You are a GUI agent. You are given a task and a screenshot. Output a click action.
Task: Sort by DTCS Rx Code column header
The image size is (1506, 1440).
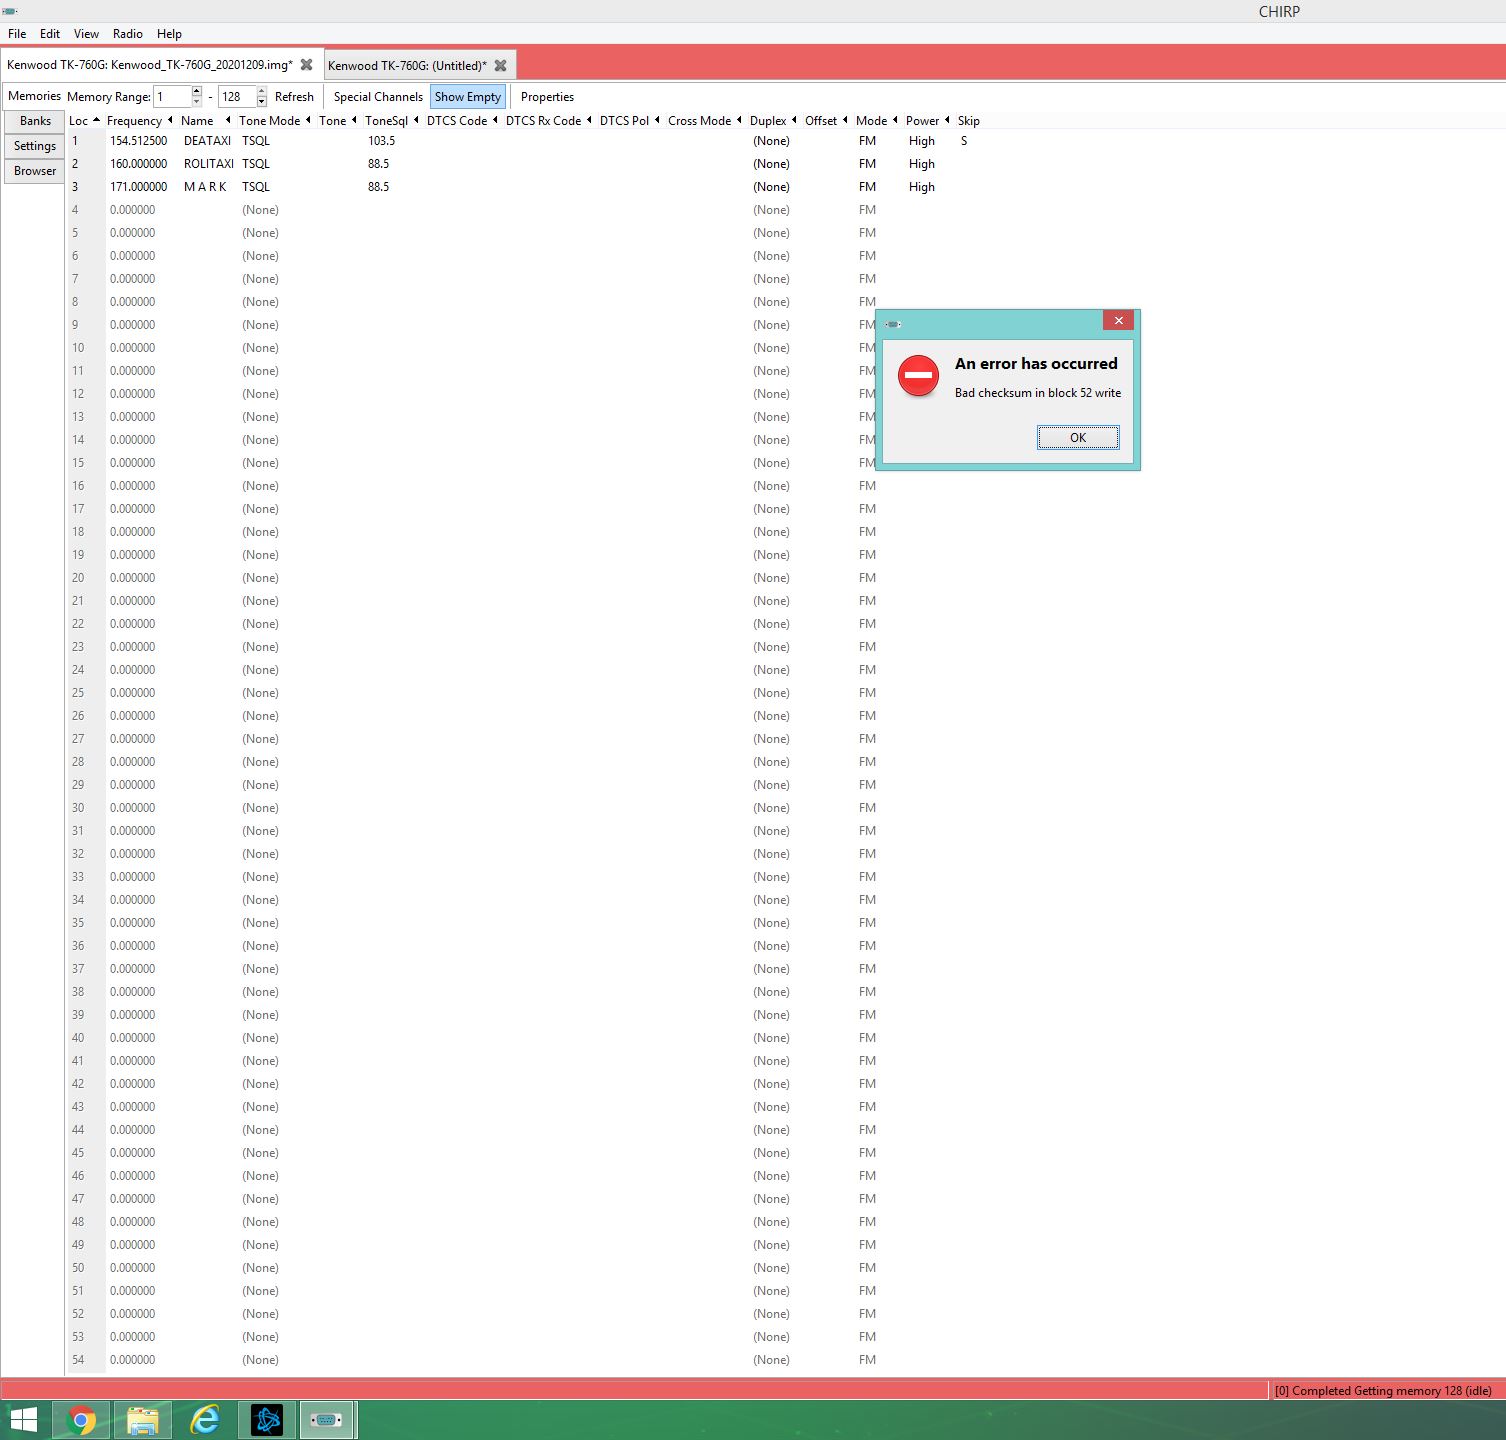click(x=543, y=121)
